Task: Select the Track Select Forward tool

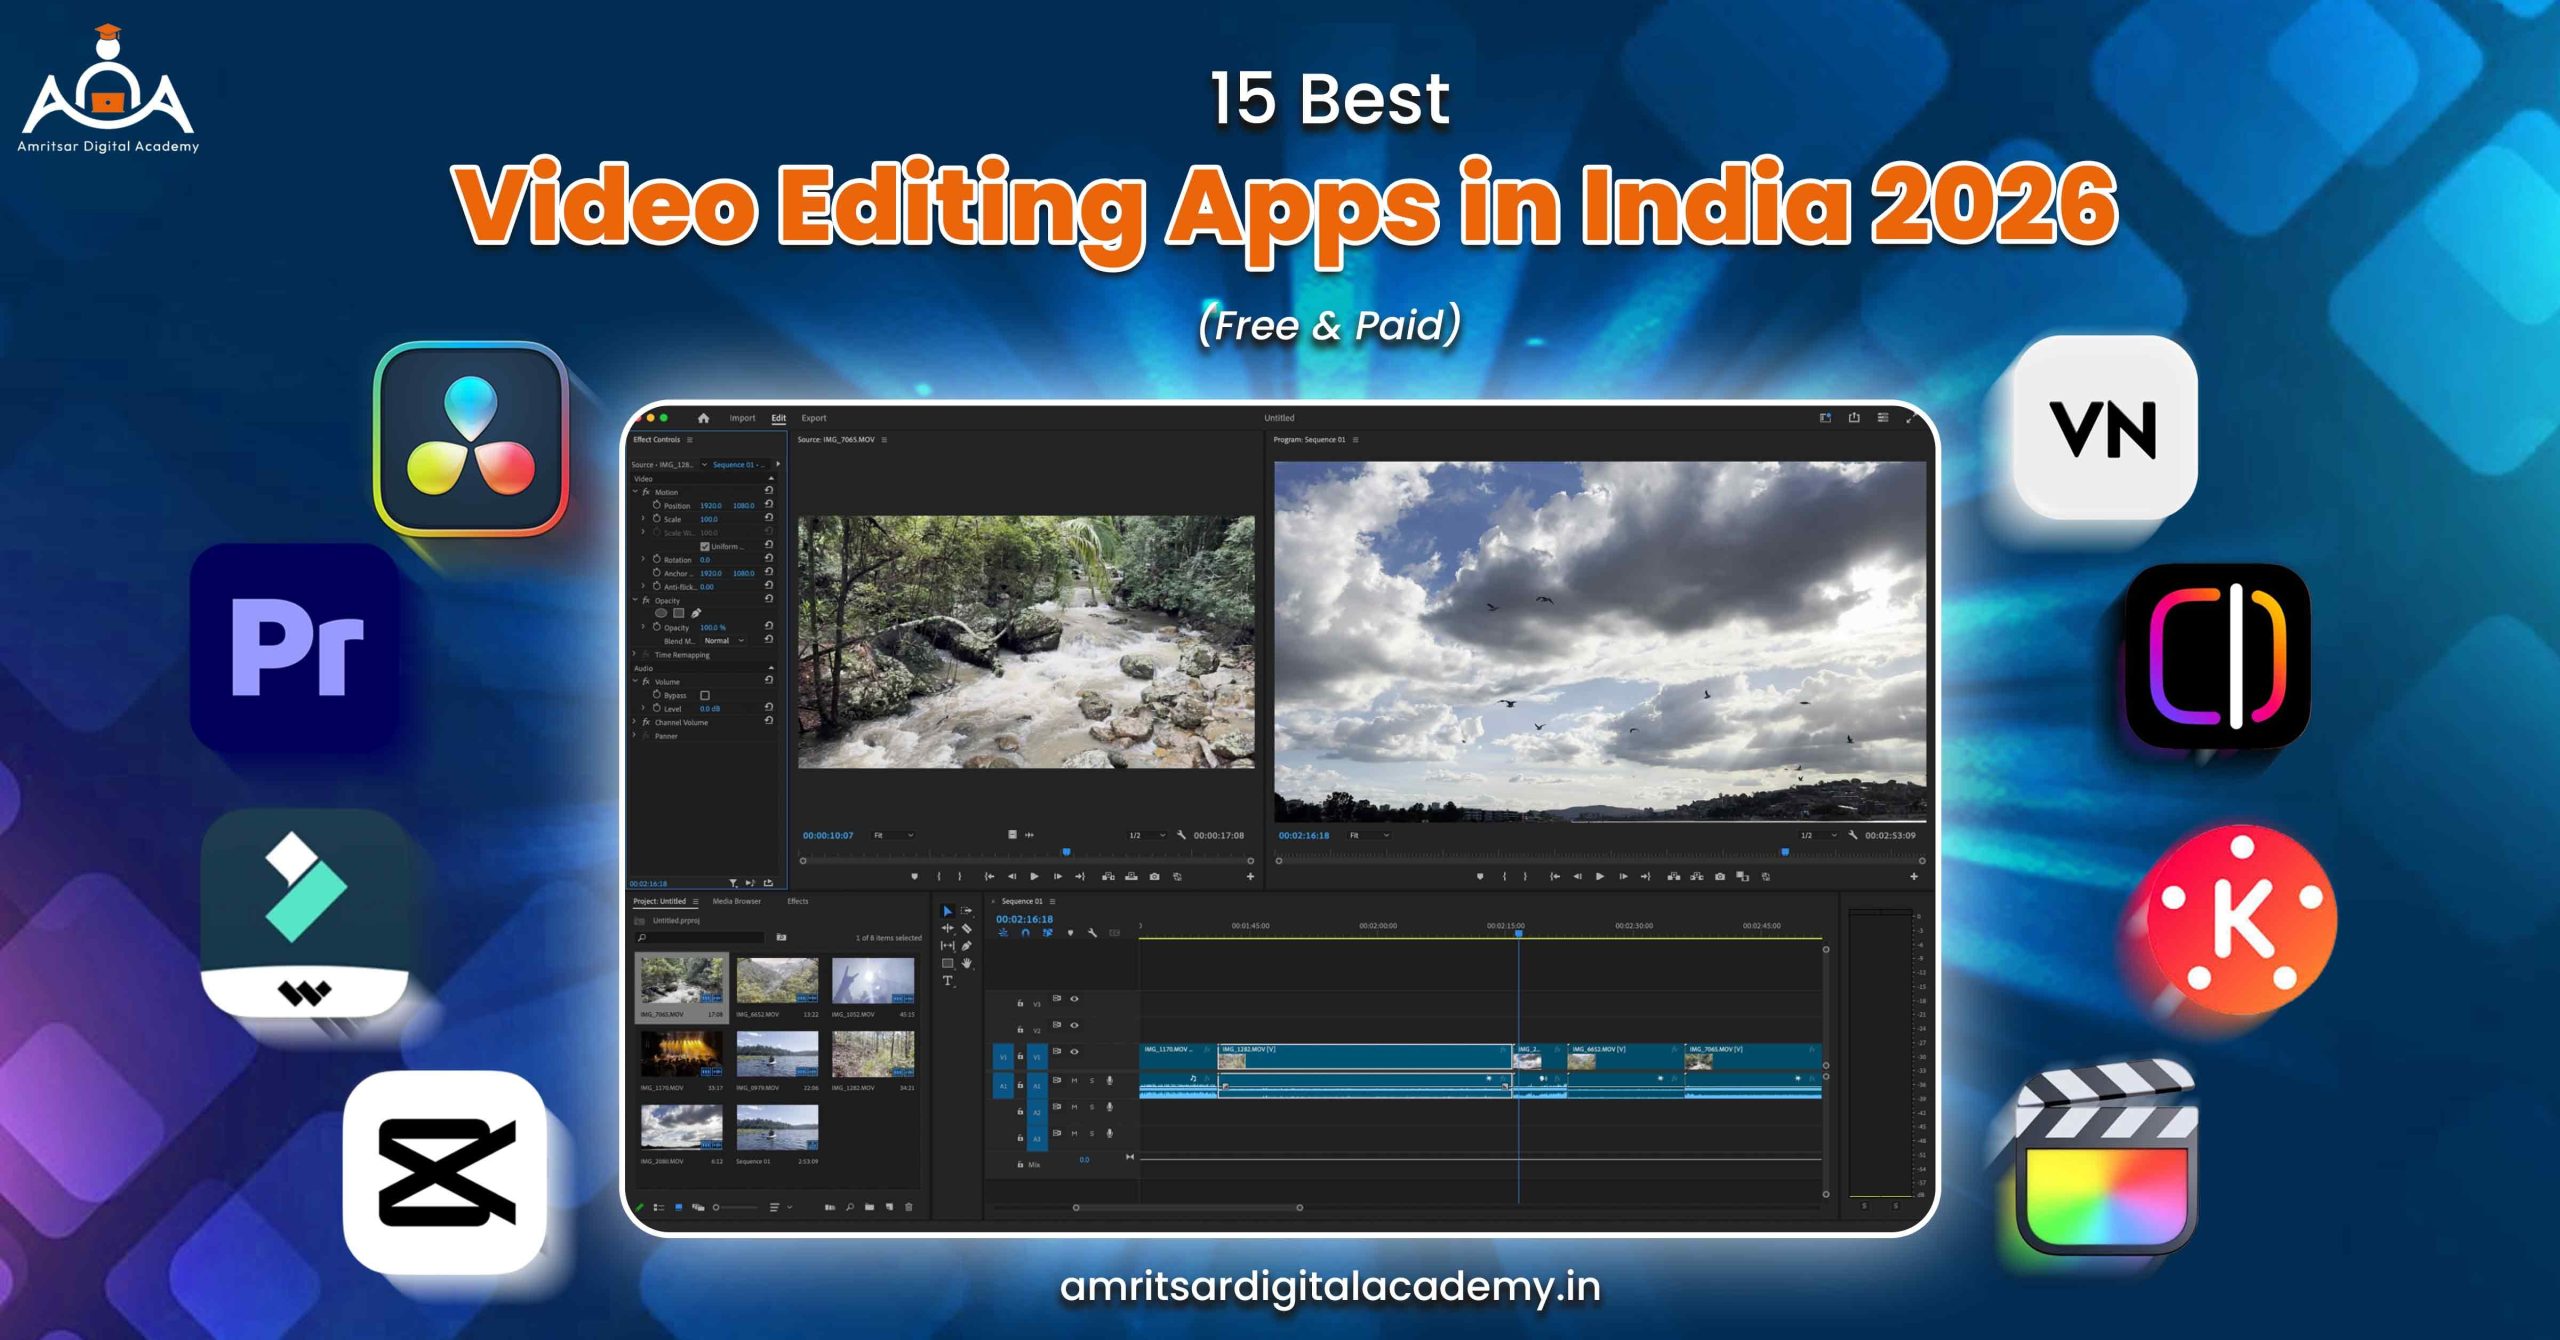Action: 967,911
